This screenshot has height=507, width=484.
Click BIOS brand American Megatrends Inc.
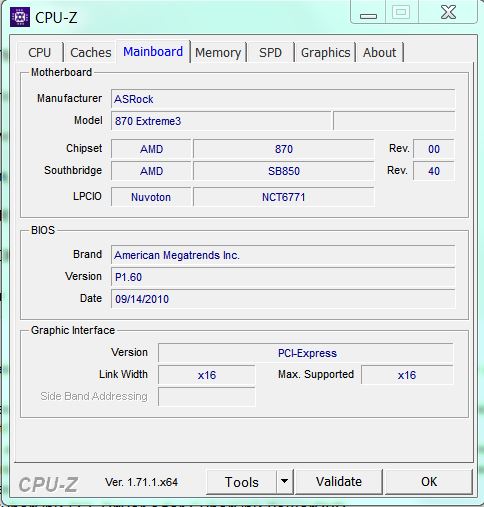[x=283, y=255]
